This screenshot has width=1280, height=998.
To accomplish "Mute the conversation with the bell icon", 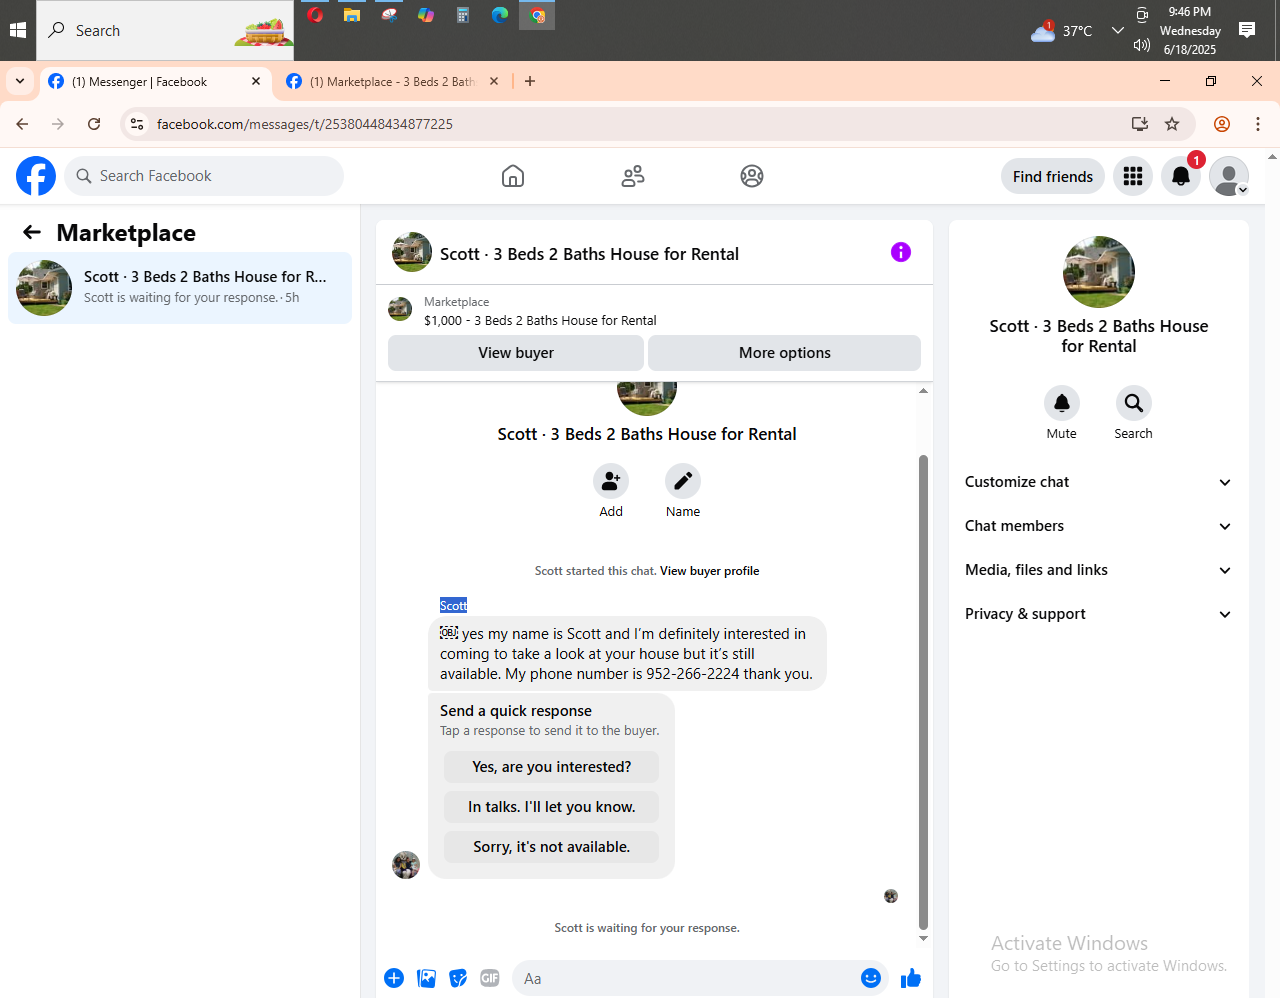I will (x=1062, y=403).
